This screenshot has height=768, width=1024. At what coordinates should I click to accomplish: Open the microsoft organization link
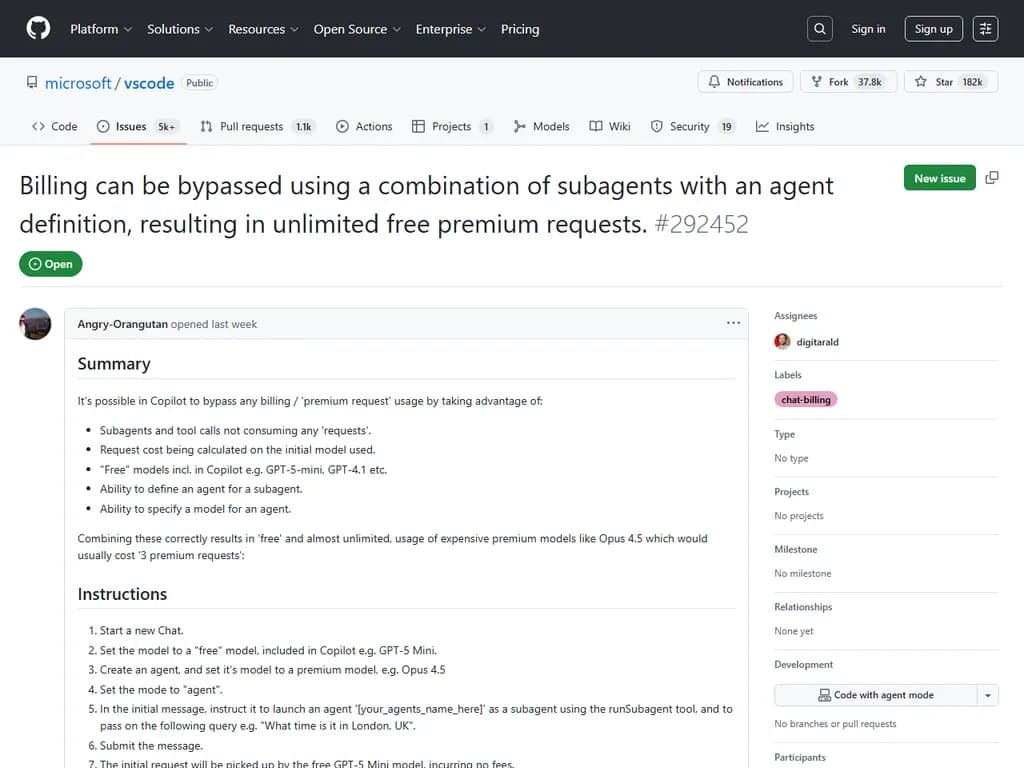coord(78,83)
